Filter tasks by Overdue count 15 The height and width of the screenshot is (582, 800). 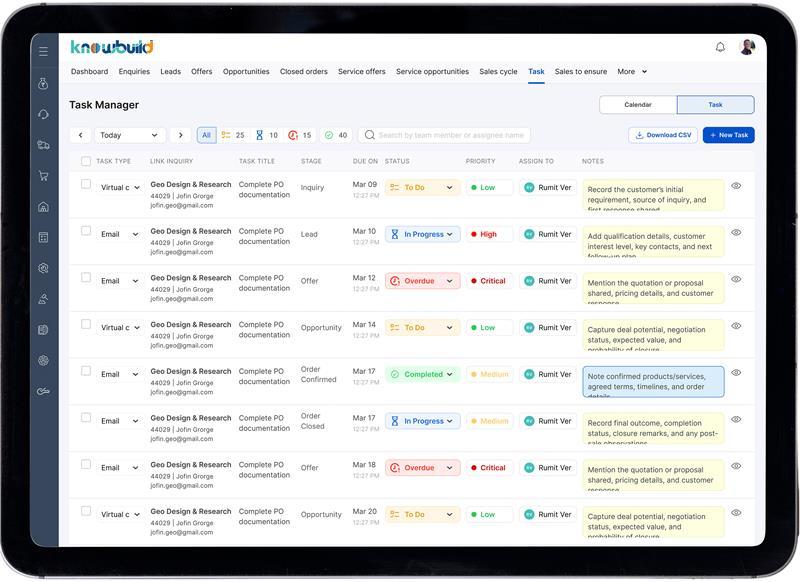(x=300, y=135)
